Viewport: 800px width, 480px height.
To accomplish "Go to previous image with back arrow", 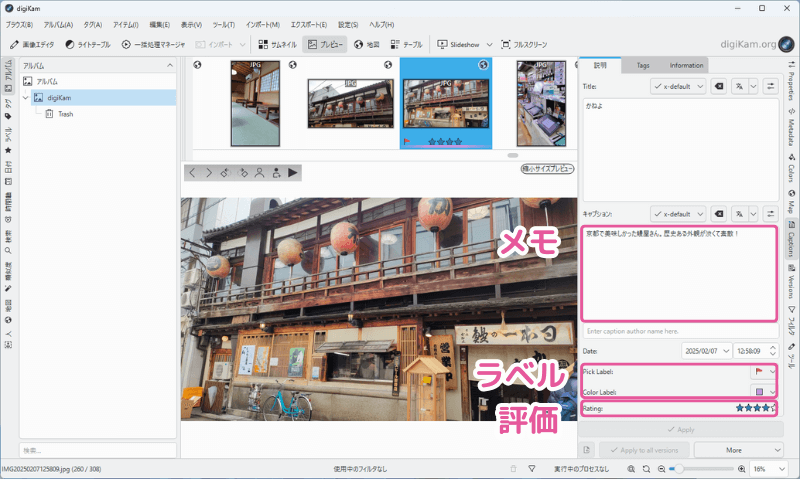I will pyautogui.click(x=193, y=172).
